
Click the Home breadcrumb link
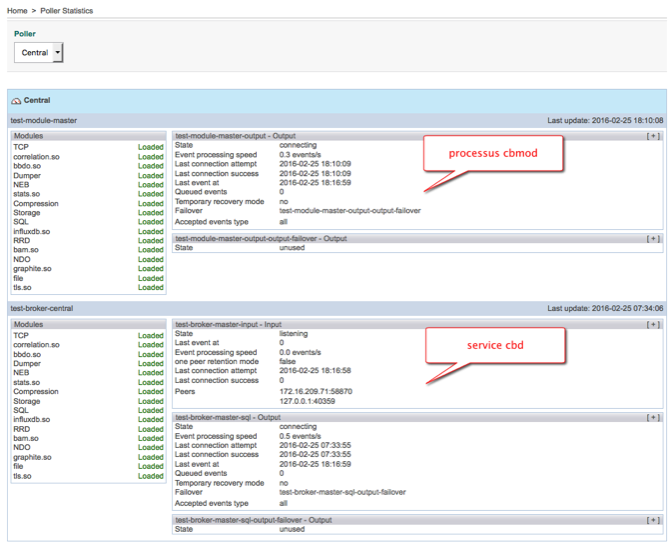(x=17, y=11)
